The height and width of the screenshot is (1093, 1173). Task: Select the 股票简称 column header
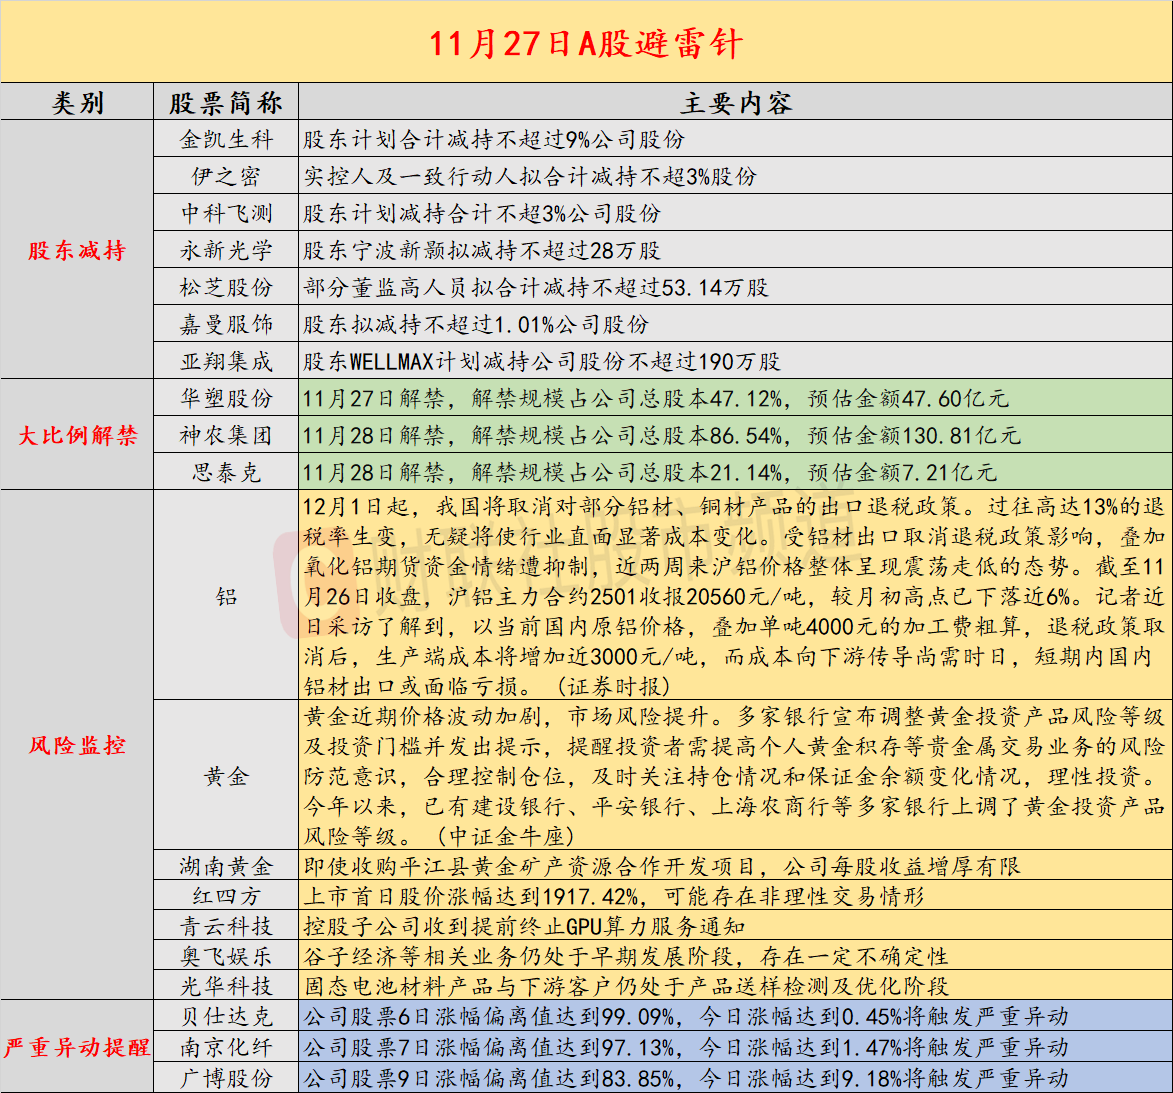(226, 103)
